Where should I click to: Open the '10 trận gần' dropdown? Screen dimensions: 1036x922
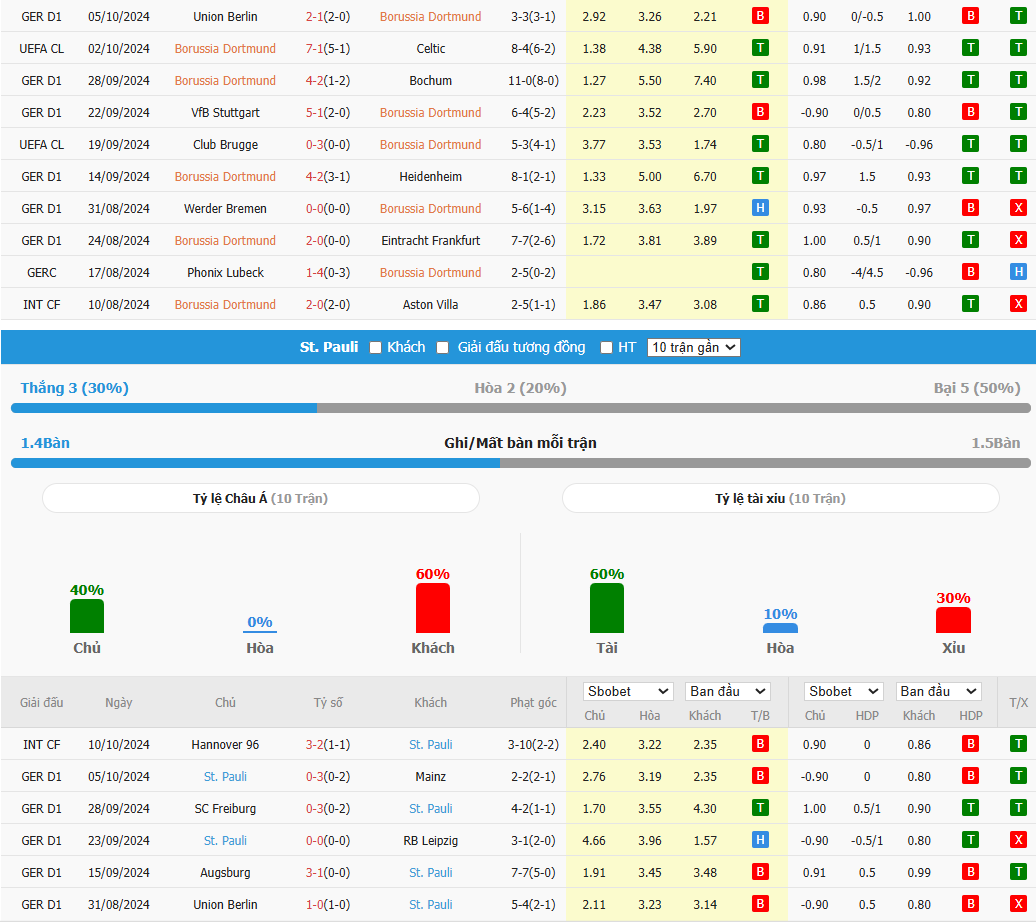[x=694, y=348]
